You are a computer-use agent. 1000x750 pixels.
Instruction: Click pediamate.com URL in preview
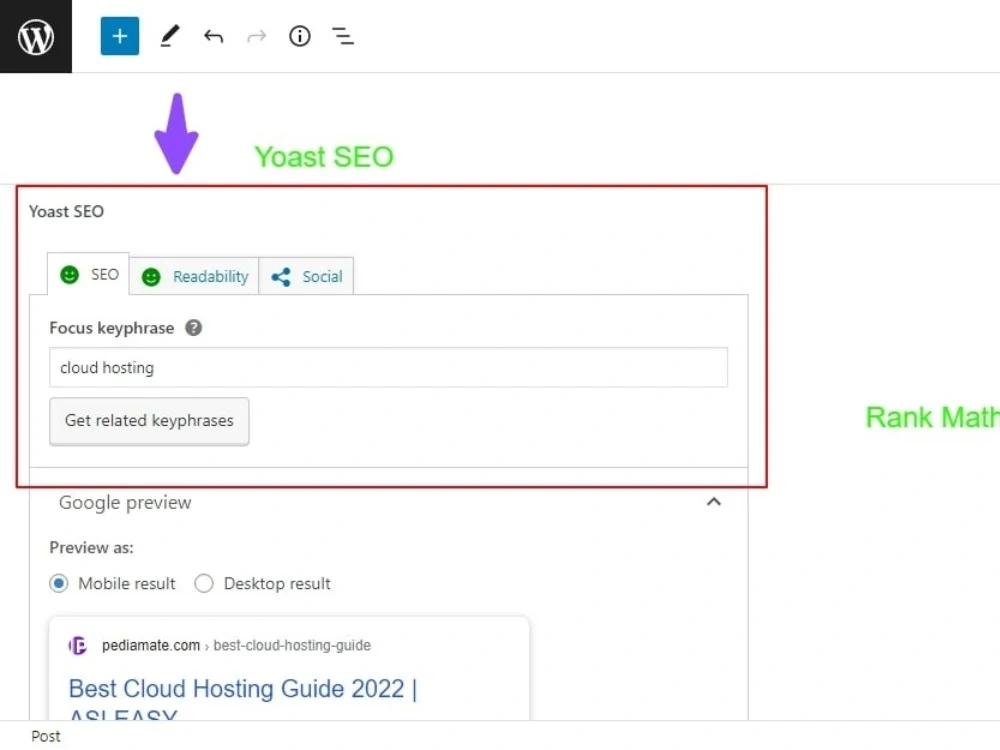151,645
